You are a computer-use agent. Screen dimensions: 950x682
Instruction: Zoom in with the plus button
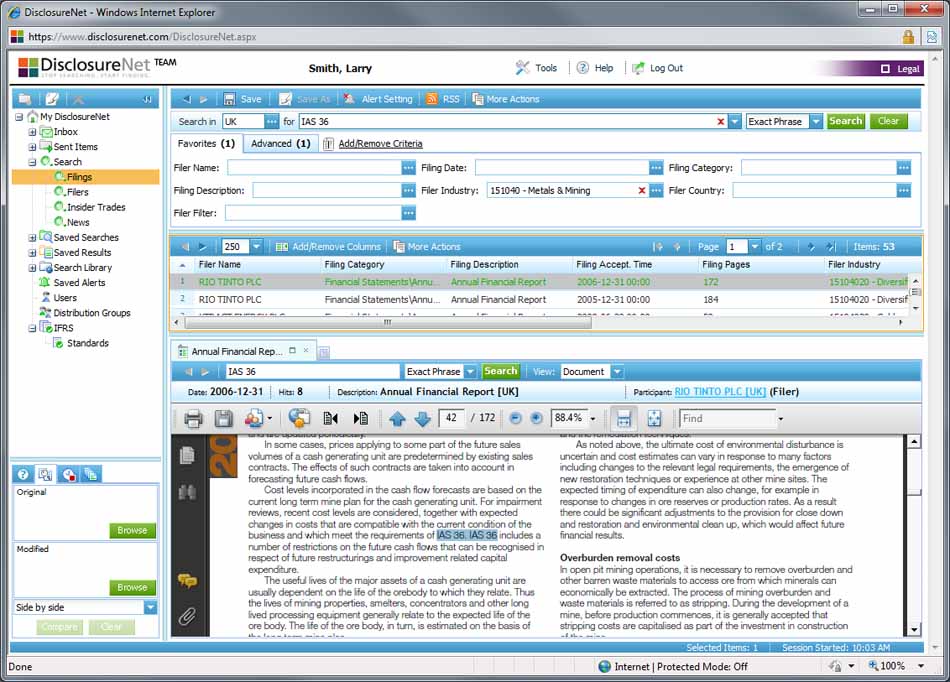(536, 418)
